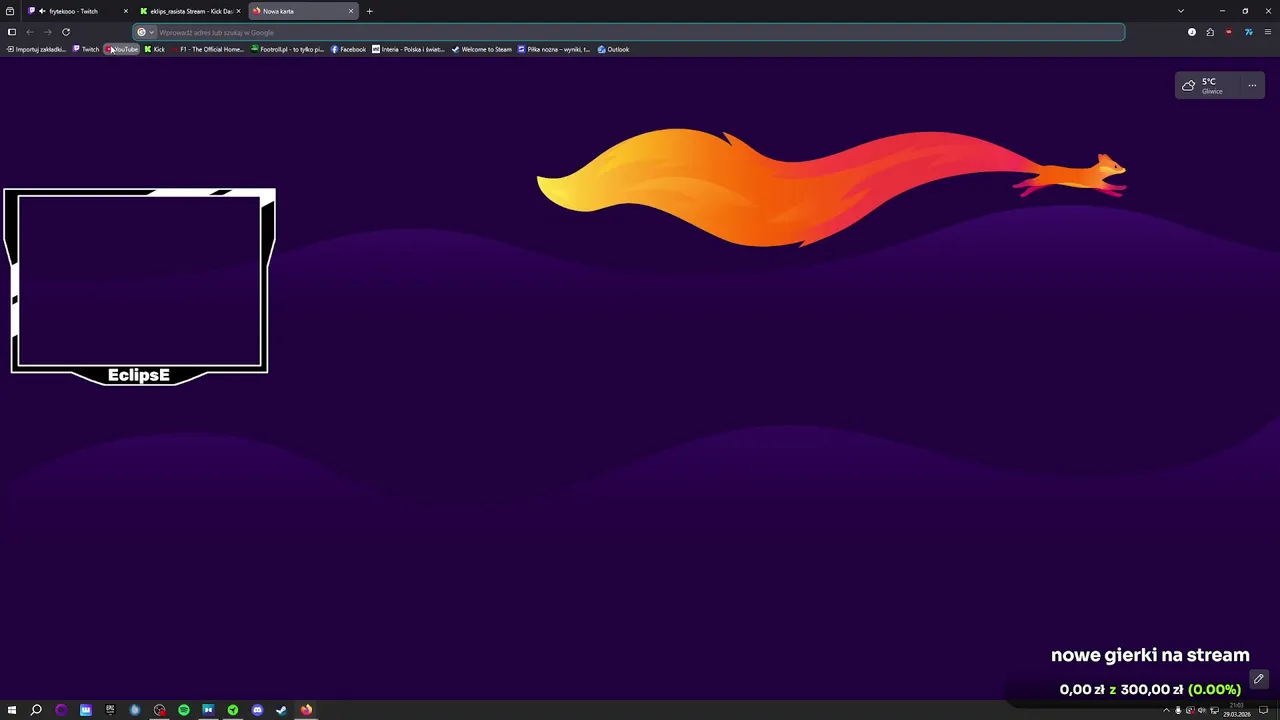
Task: Open the Piłka nożna - wyniki bookmark
Action: [x=555, y=49]
